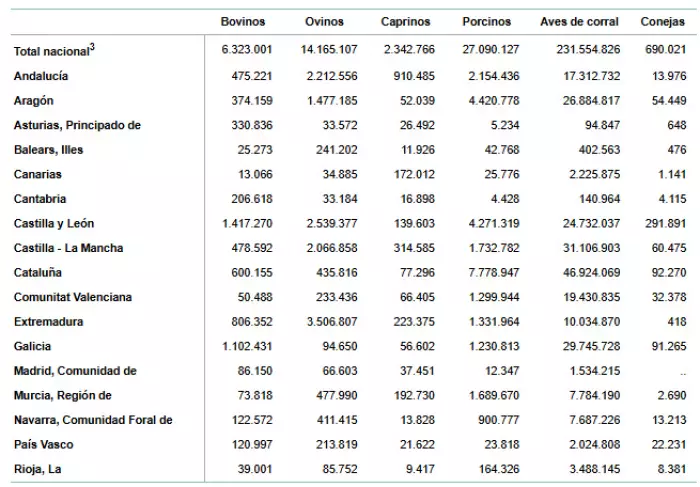This screenshot has height=487, width=700.
Task: Select the Extremadura row label
Action: click(49, 322)
